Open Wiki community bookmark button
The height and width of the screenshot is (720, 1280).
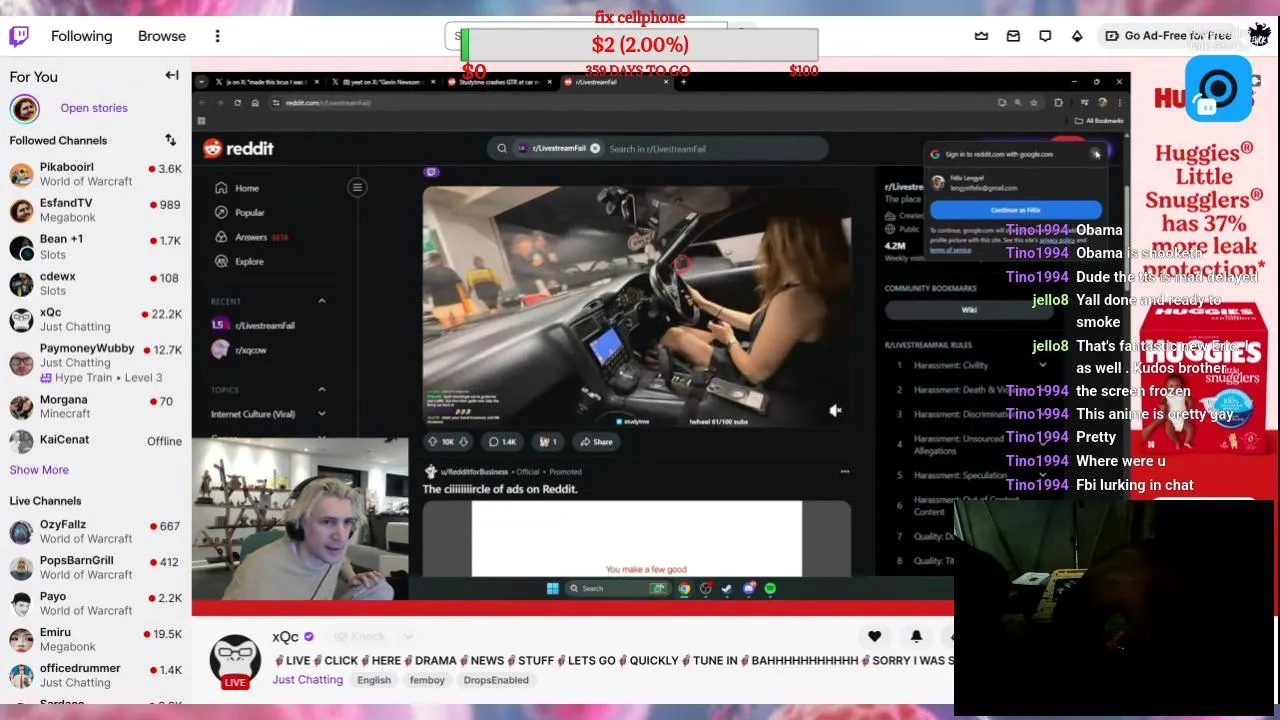(x=969, y=310)
